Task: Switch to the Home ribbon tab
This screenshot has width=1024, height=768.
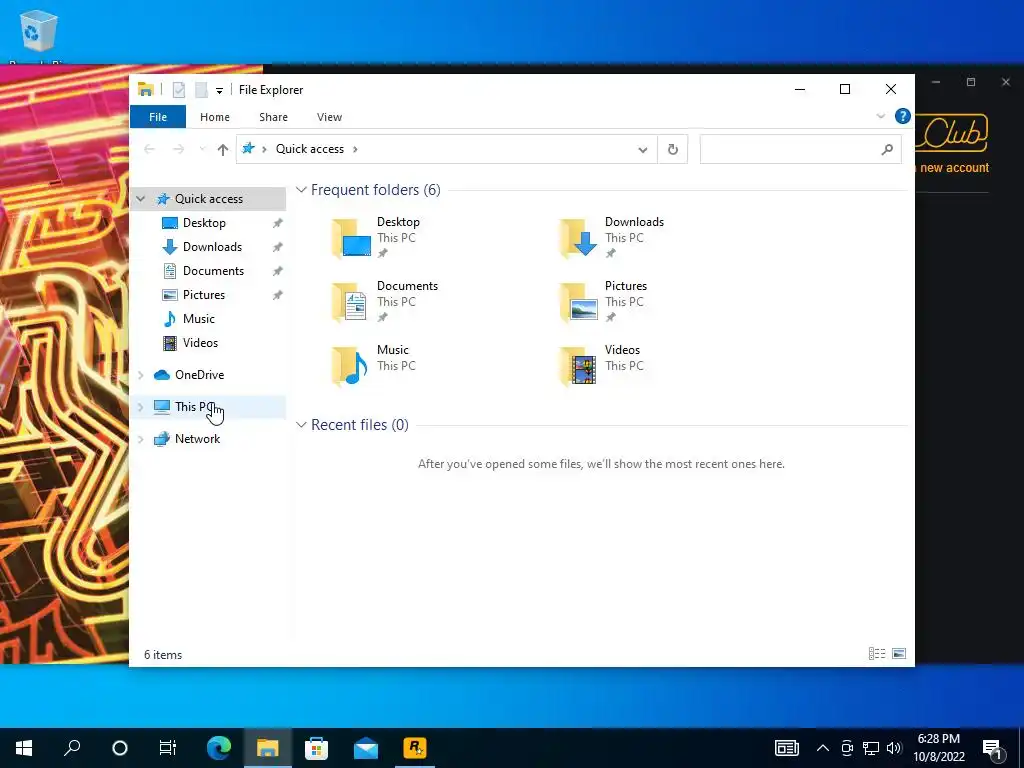Action: coord(215,117)
